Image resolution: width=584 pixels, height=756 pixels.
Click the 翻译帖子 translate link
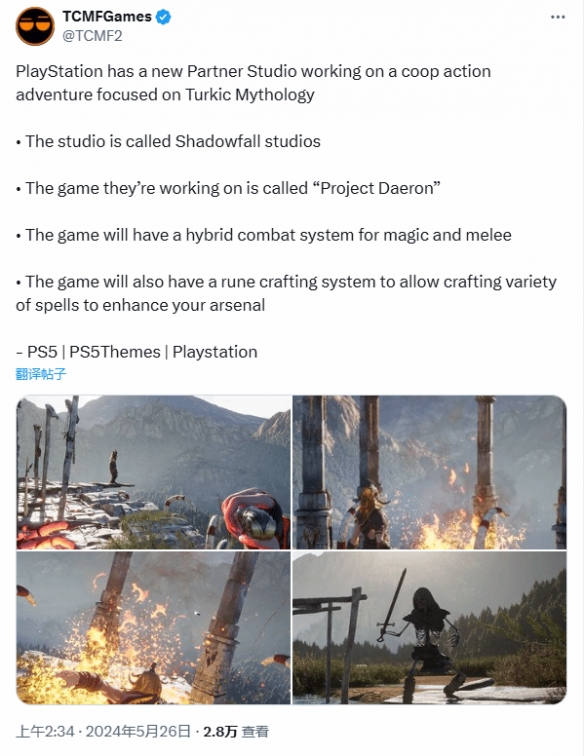click(x=41, y=374)
